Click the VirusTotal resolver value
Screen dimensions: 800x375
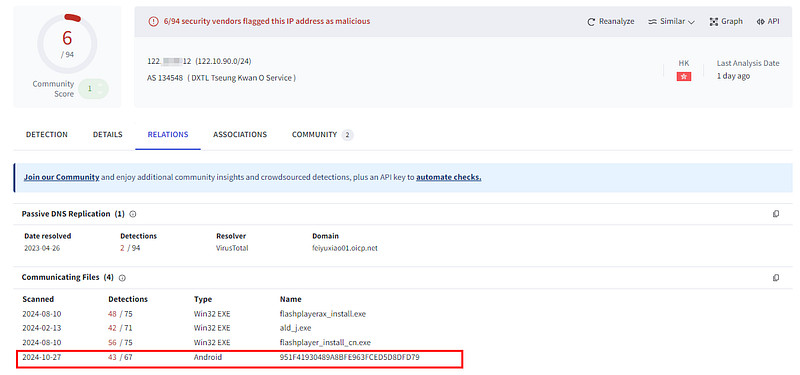tap(232, 248)
